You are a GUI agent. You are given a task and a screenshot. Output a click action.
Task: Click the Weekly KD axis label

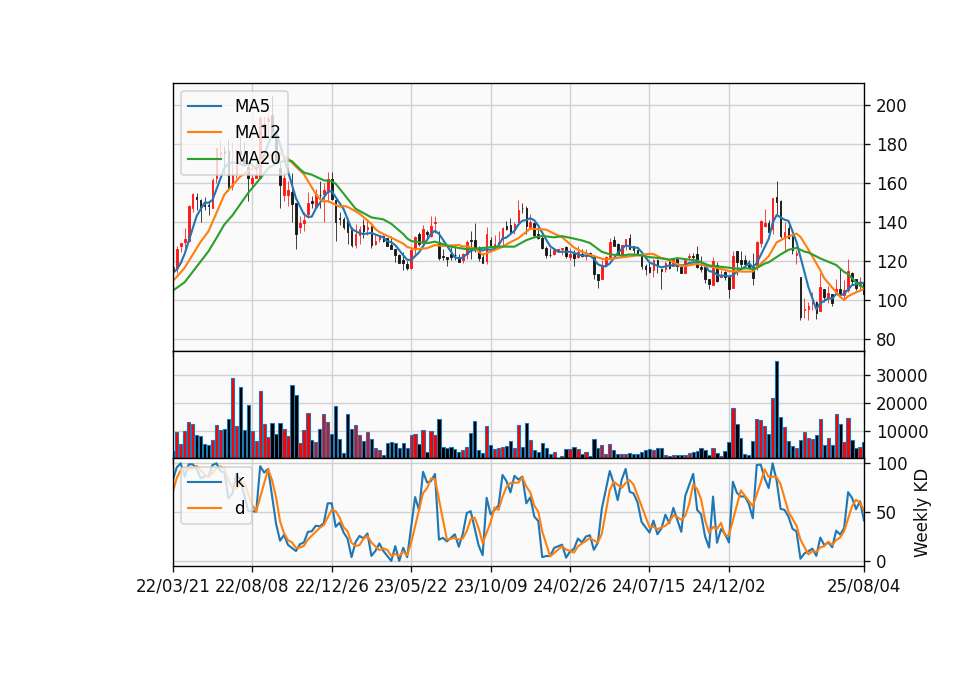click(921, 514)
